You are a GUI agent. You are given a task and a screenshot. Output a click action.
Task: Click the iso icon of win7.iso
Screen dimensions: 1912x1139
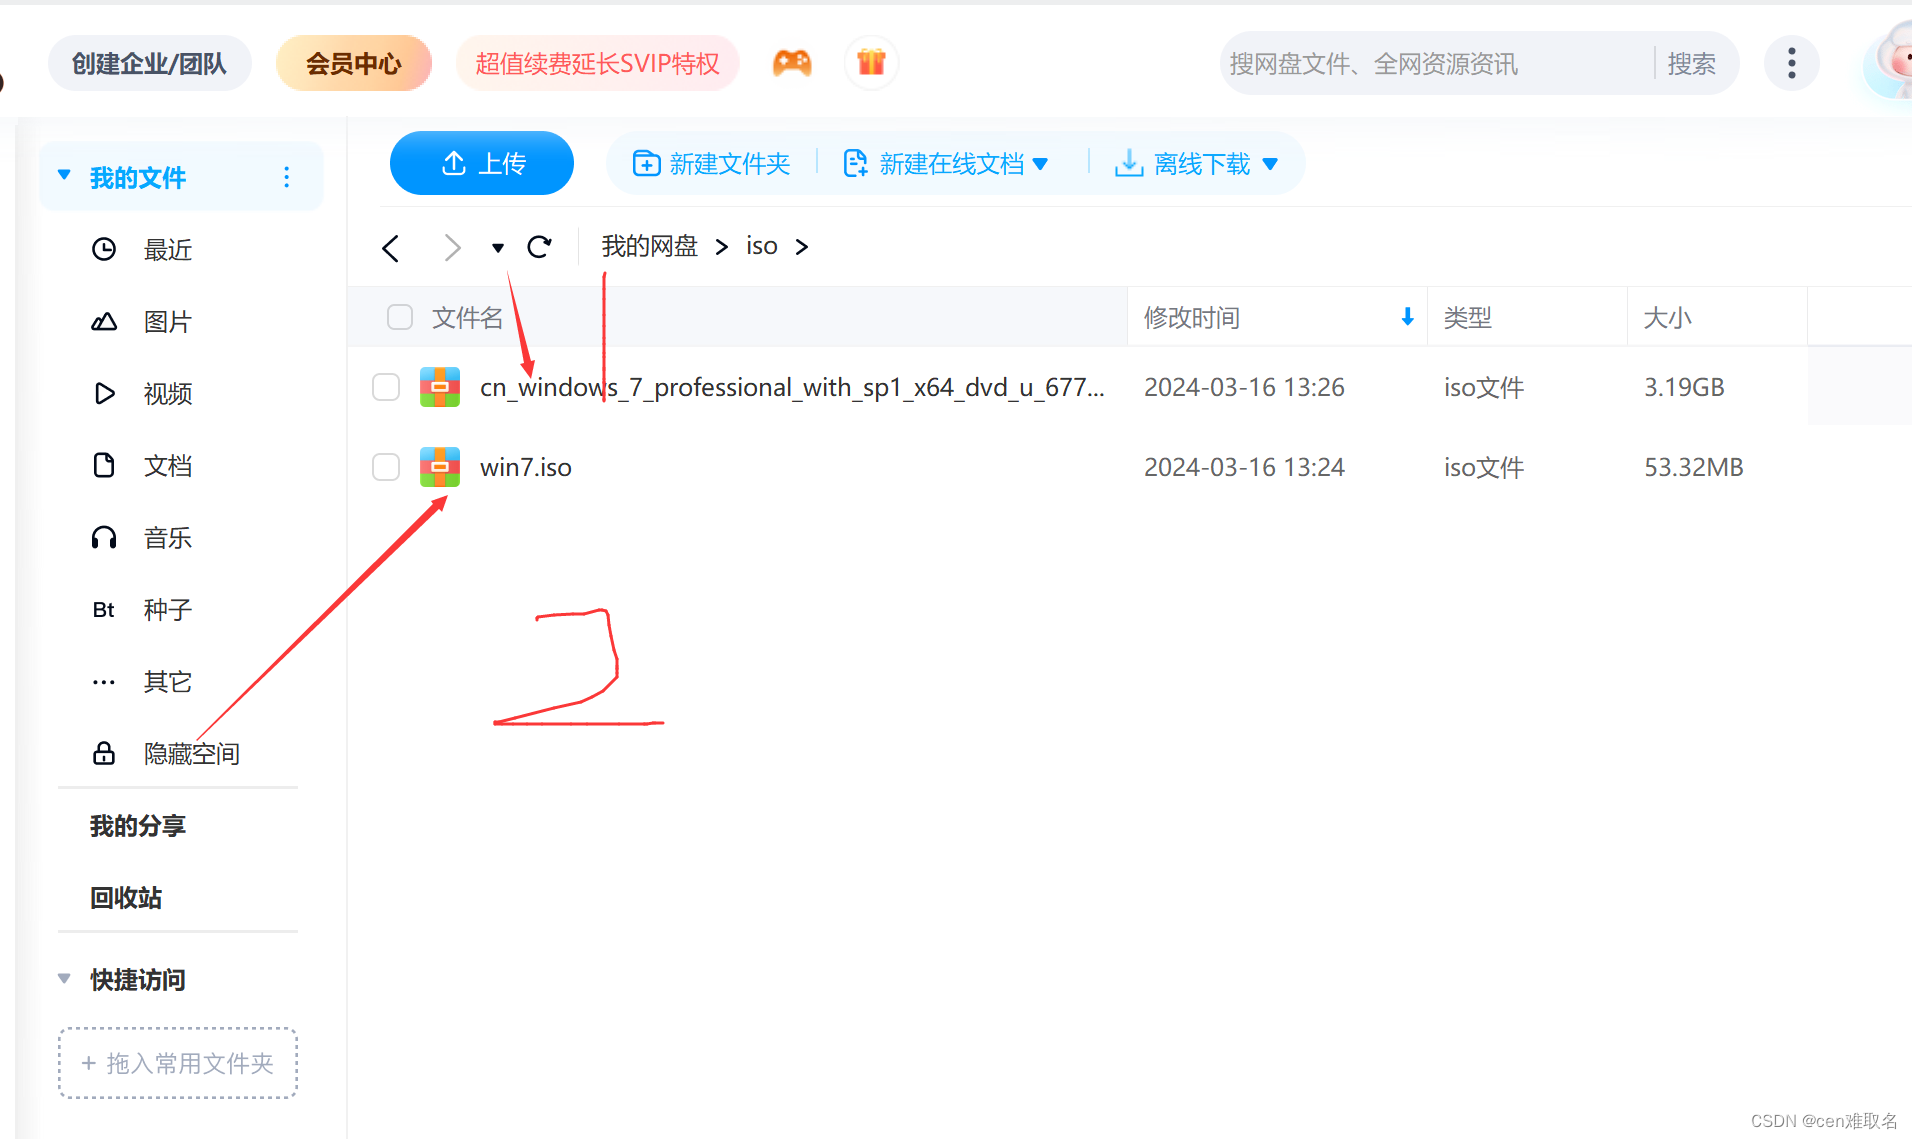[x=440, y=467]
